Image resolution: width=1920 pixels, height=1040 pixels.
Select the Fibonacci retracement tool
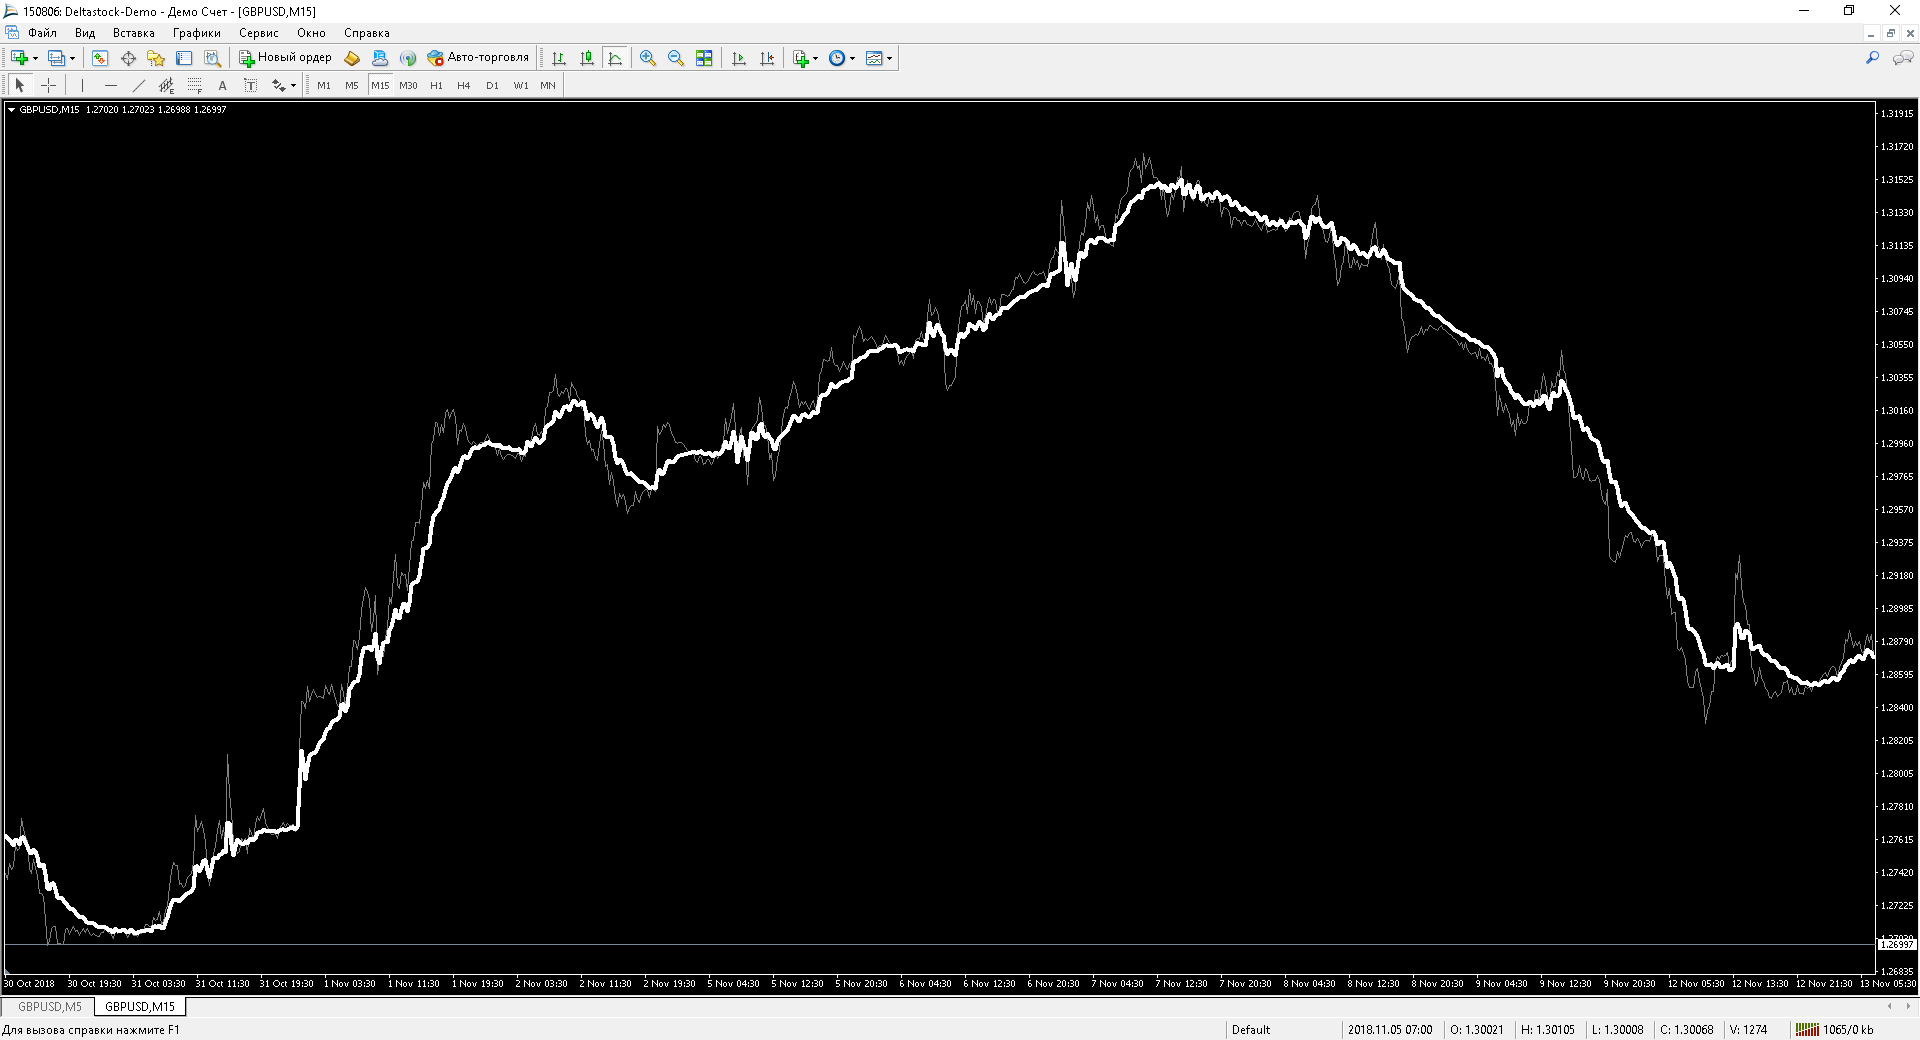click(x=194, y=85)
